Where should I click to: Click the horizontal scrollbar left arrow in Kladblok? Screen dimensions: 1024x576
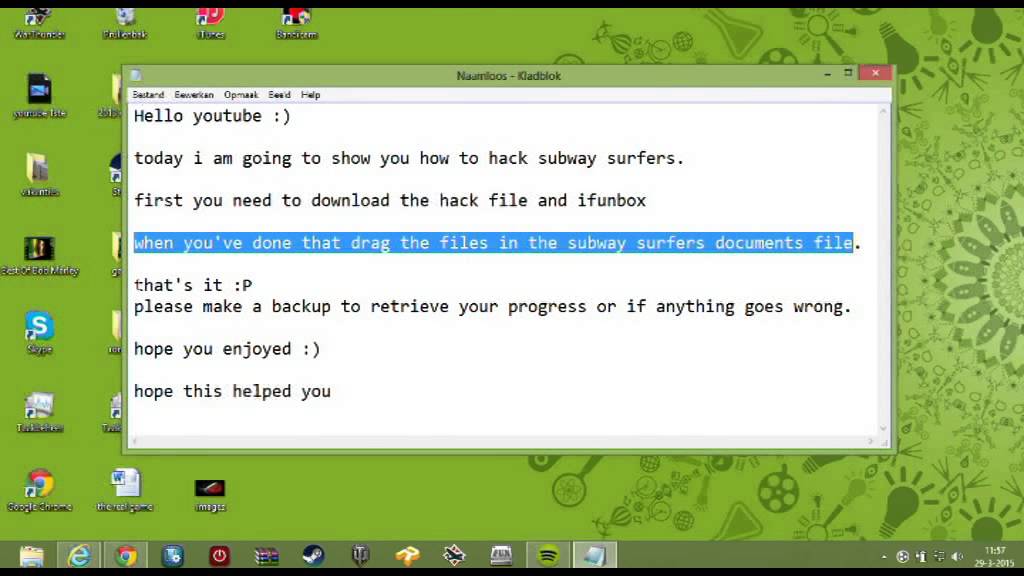click(135, 441)
